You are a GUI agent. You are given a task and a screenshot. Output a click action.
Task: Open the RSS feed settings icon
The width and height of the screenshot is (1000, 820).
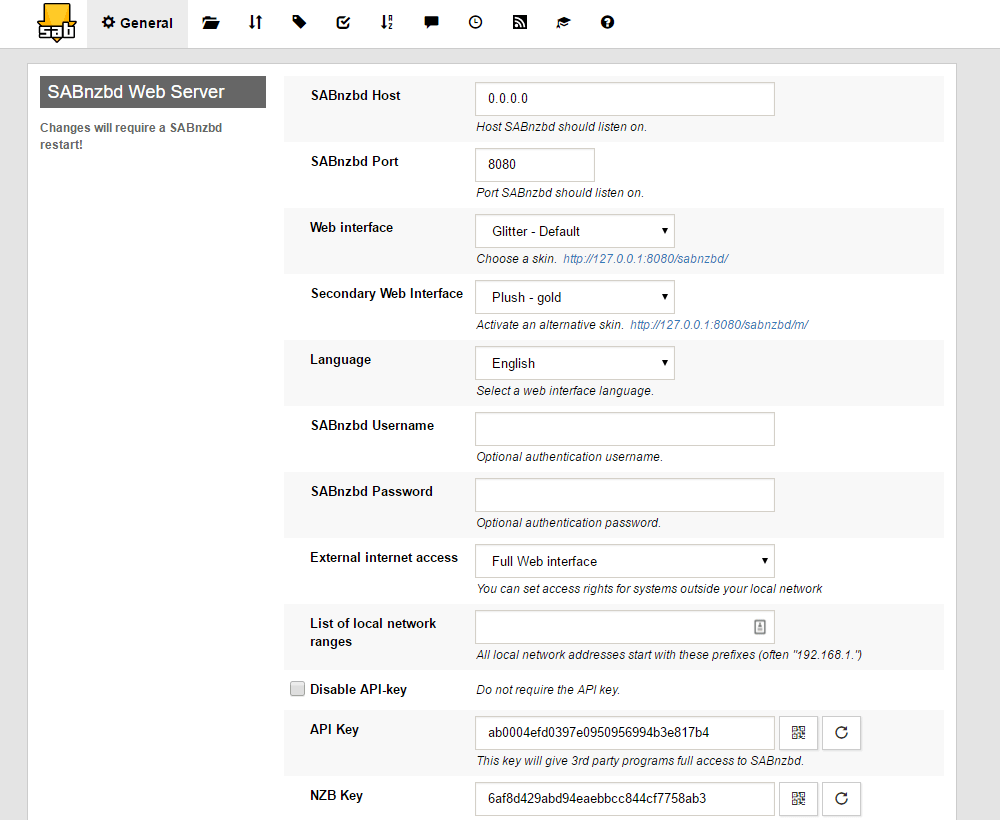pos(519,23)
